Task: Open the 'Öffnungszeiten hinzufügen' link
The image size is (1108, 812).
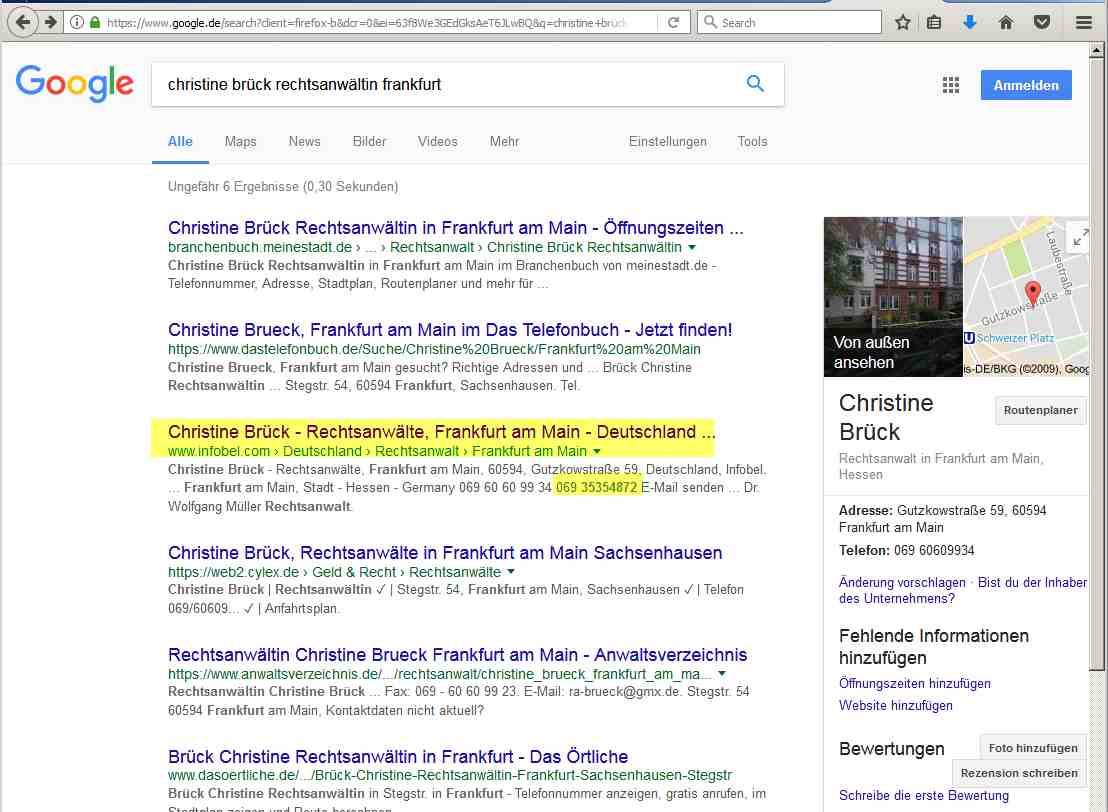Action: pyautogui.click(x=914, y=683)
